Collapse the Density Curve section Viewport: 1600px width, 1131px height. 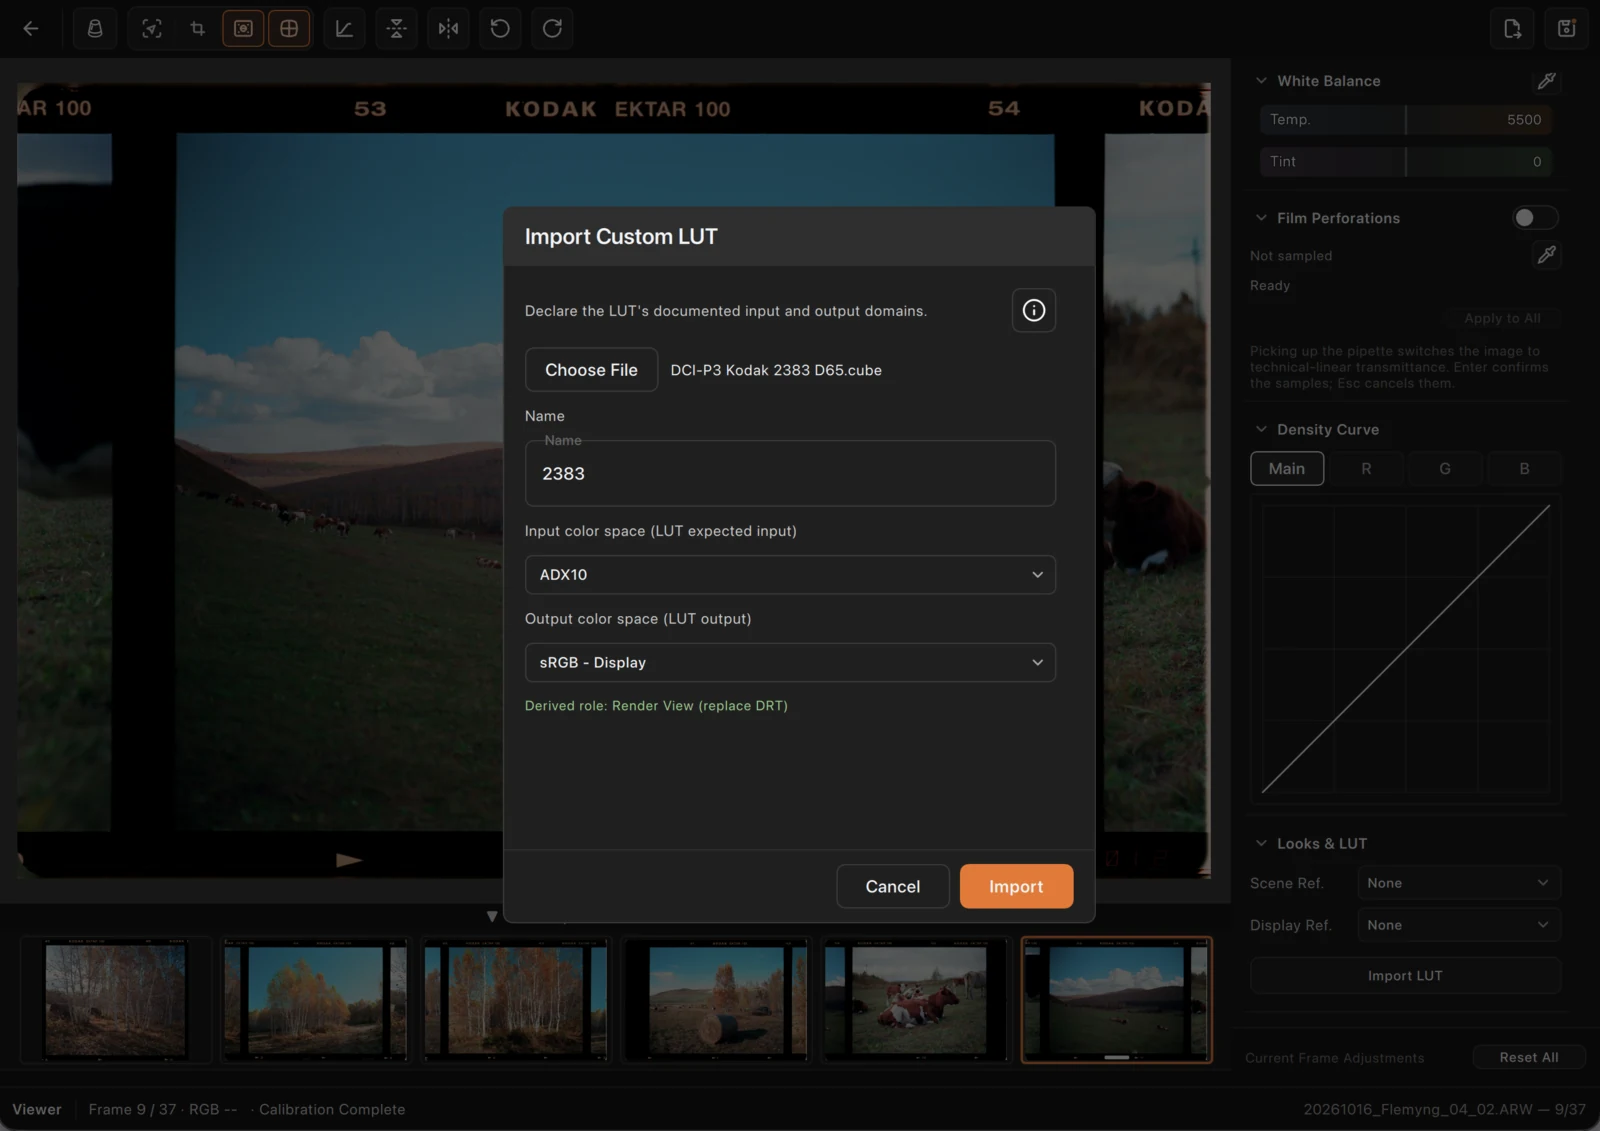pyautogui.click(x=1261, y=429)
